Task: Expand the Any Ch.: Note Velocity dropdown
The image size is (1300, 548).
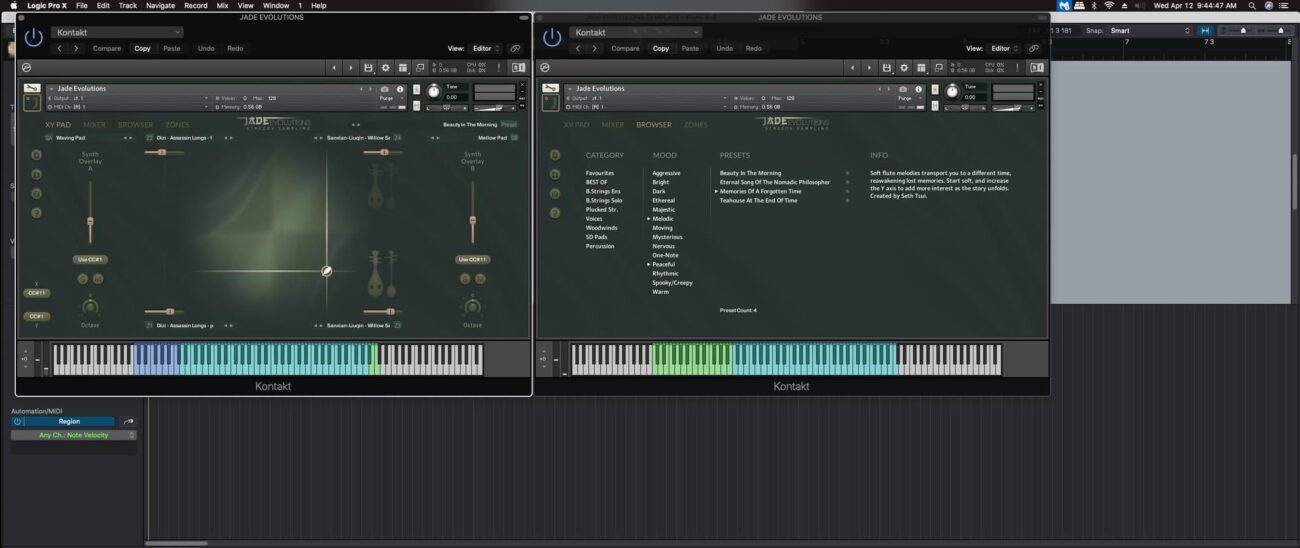Action: tap(74, 435)
